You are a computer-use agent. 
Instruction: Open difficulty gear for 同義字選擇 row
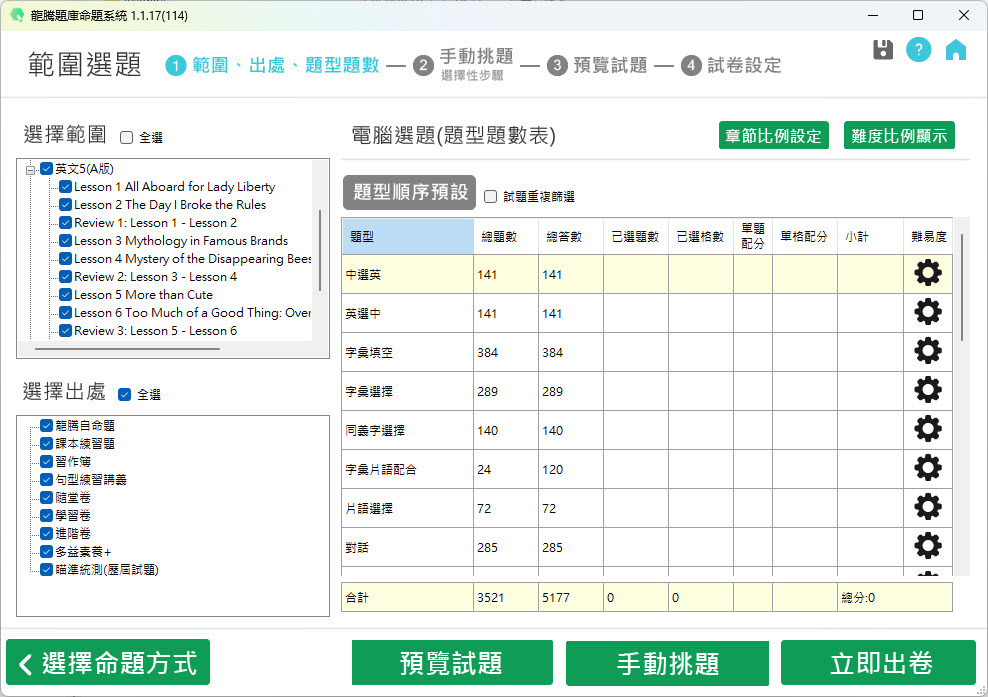pos(928,430)
